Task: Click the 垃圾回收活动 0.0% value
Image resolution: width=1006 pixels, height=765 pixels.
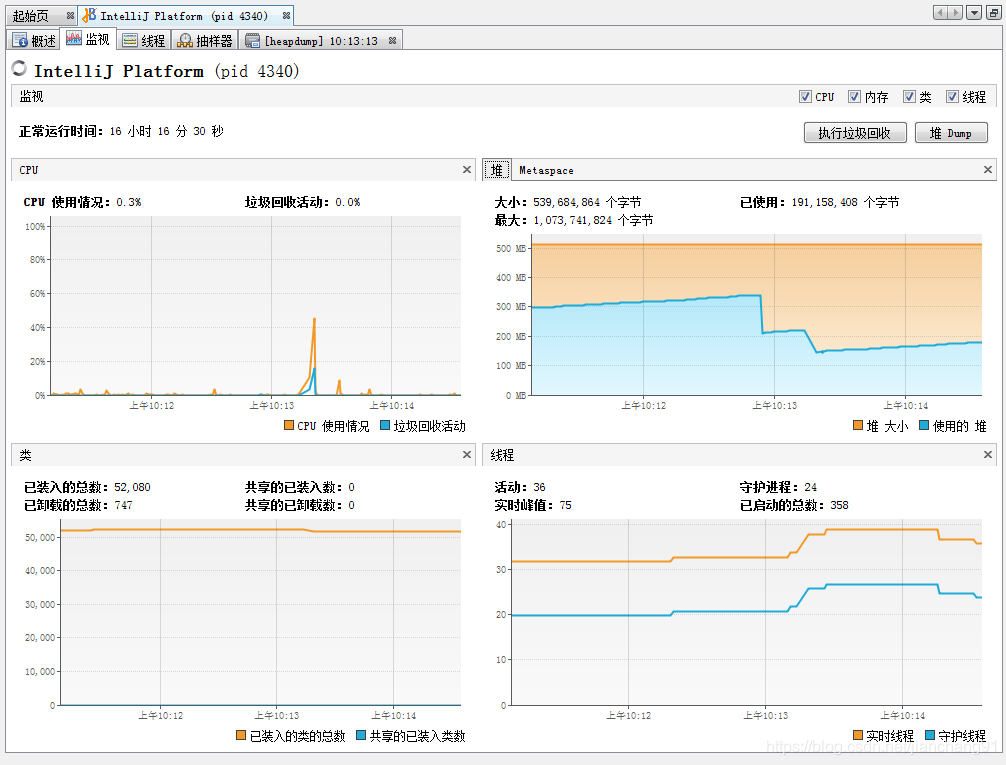Action: pos(348,202)
